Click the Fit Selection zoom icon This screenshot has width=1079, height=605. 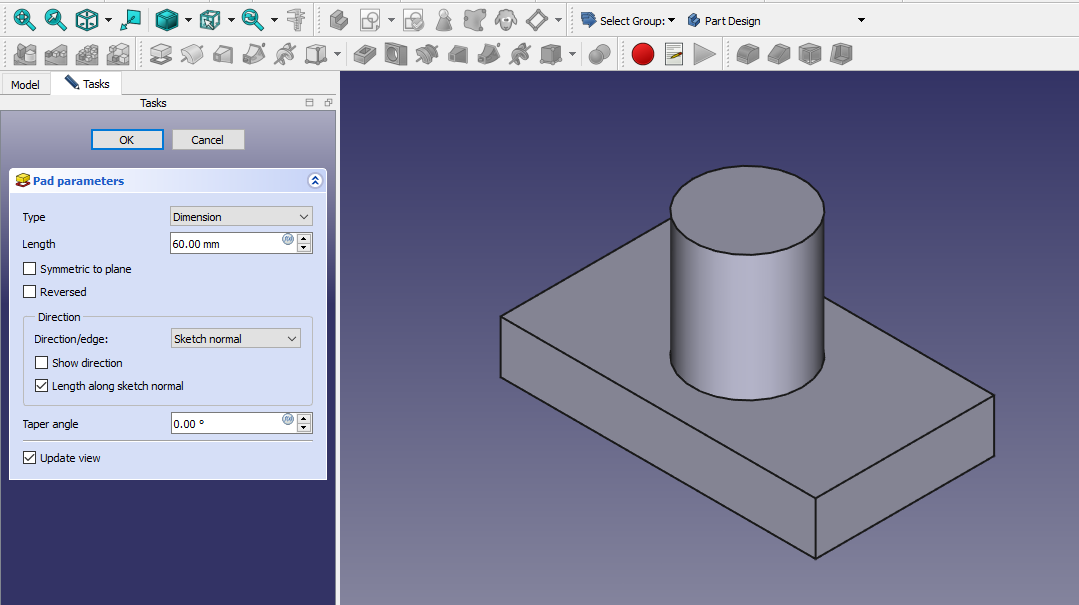click(x=55, y=19)
